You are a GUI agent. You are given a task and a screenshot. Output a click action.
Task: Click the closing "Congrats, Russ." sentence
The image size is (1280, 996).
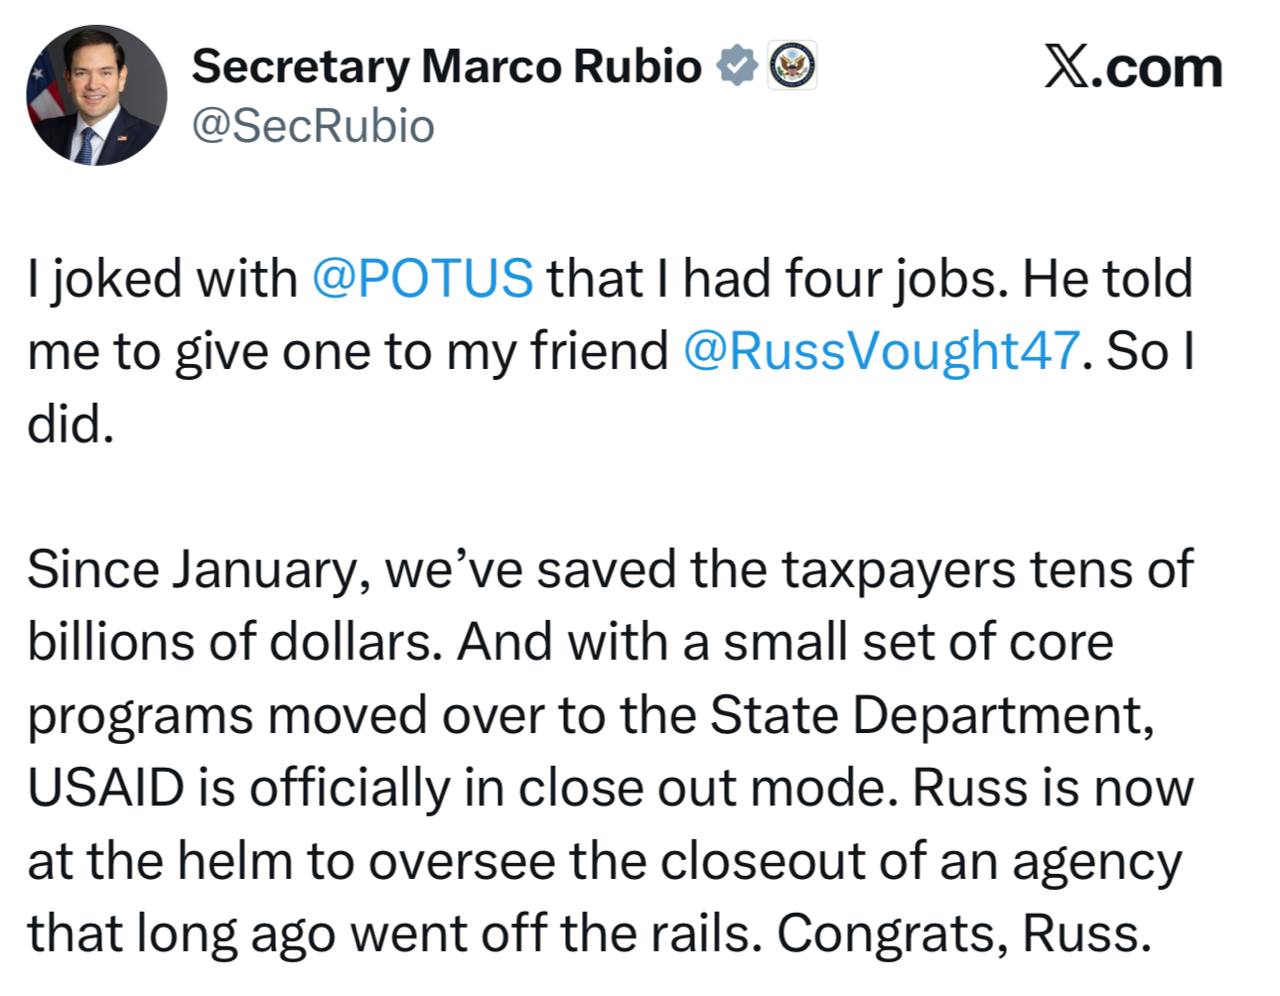point(959,934)
